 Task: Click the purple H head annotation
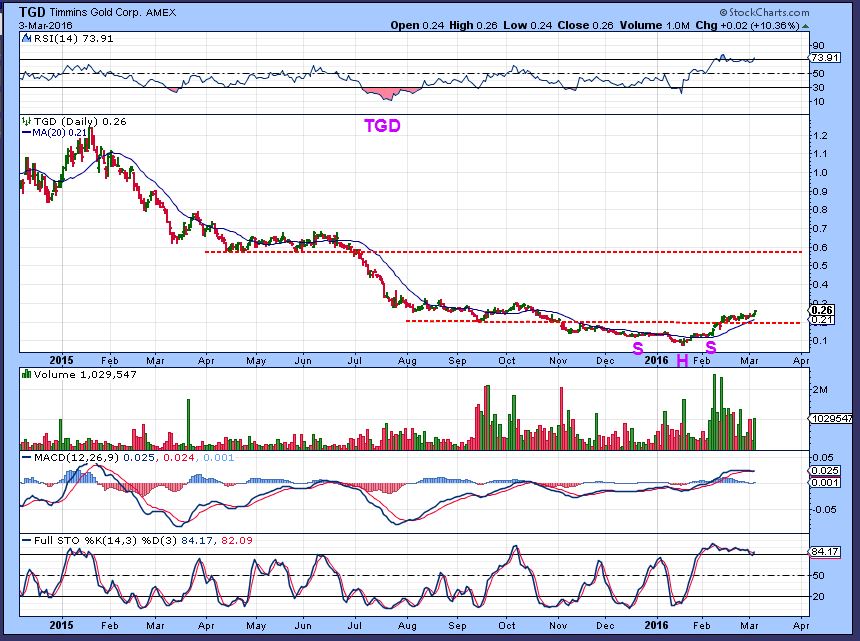[x=682, y=361]
